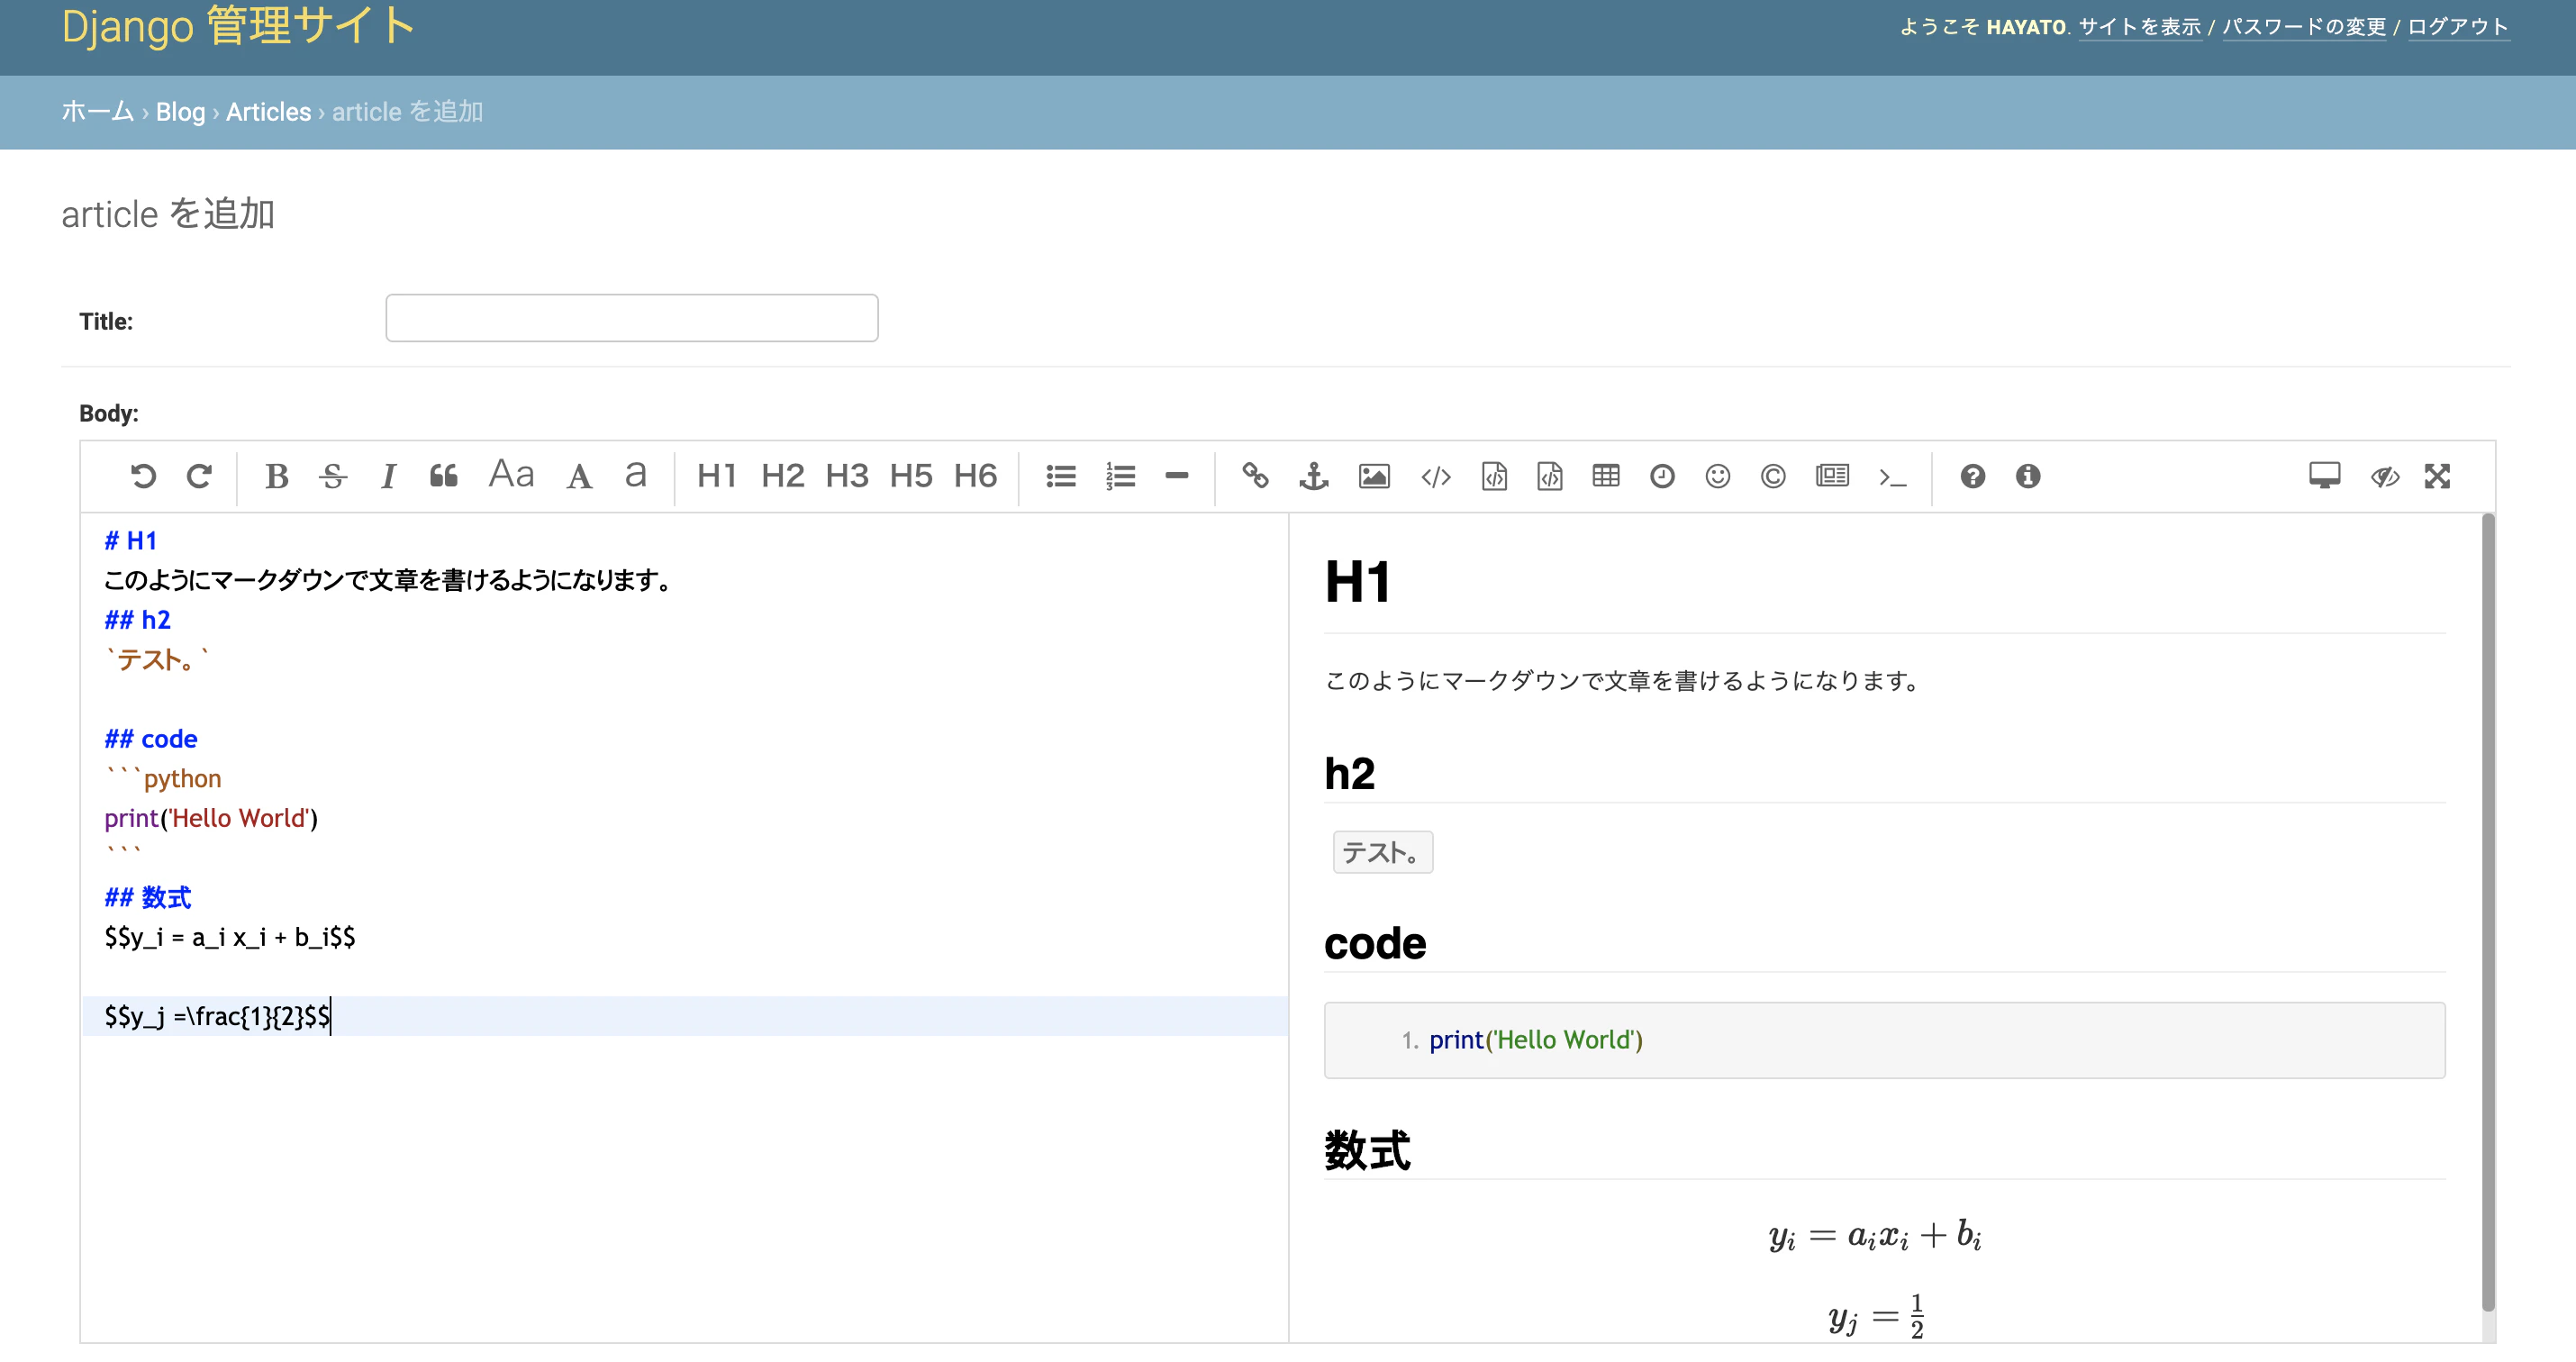Click the '## code' line in editor
Viewport: 2576px width, 1362px height.
(x=151, y=739)
